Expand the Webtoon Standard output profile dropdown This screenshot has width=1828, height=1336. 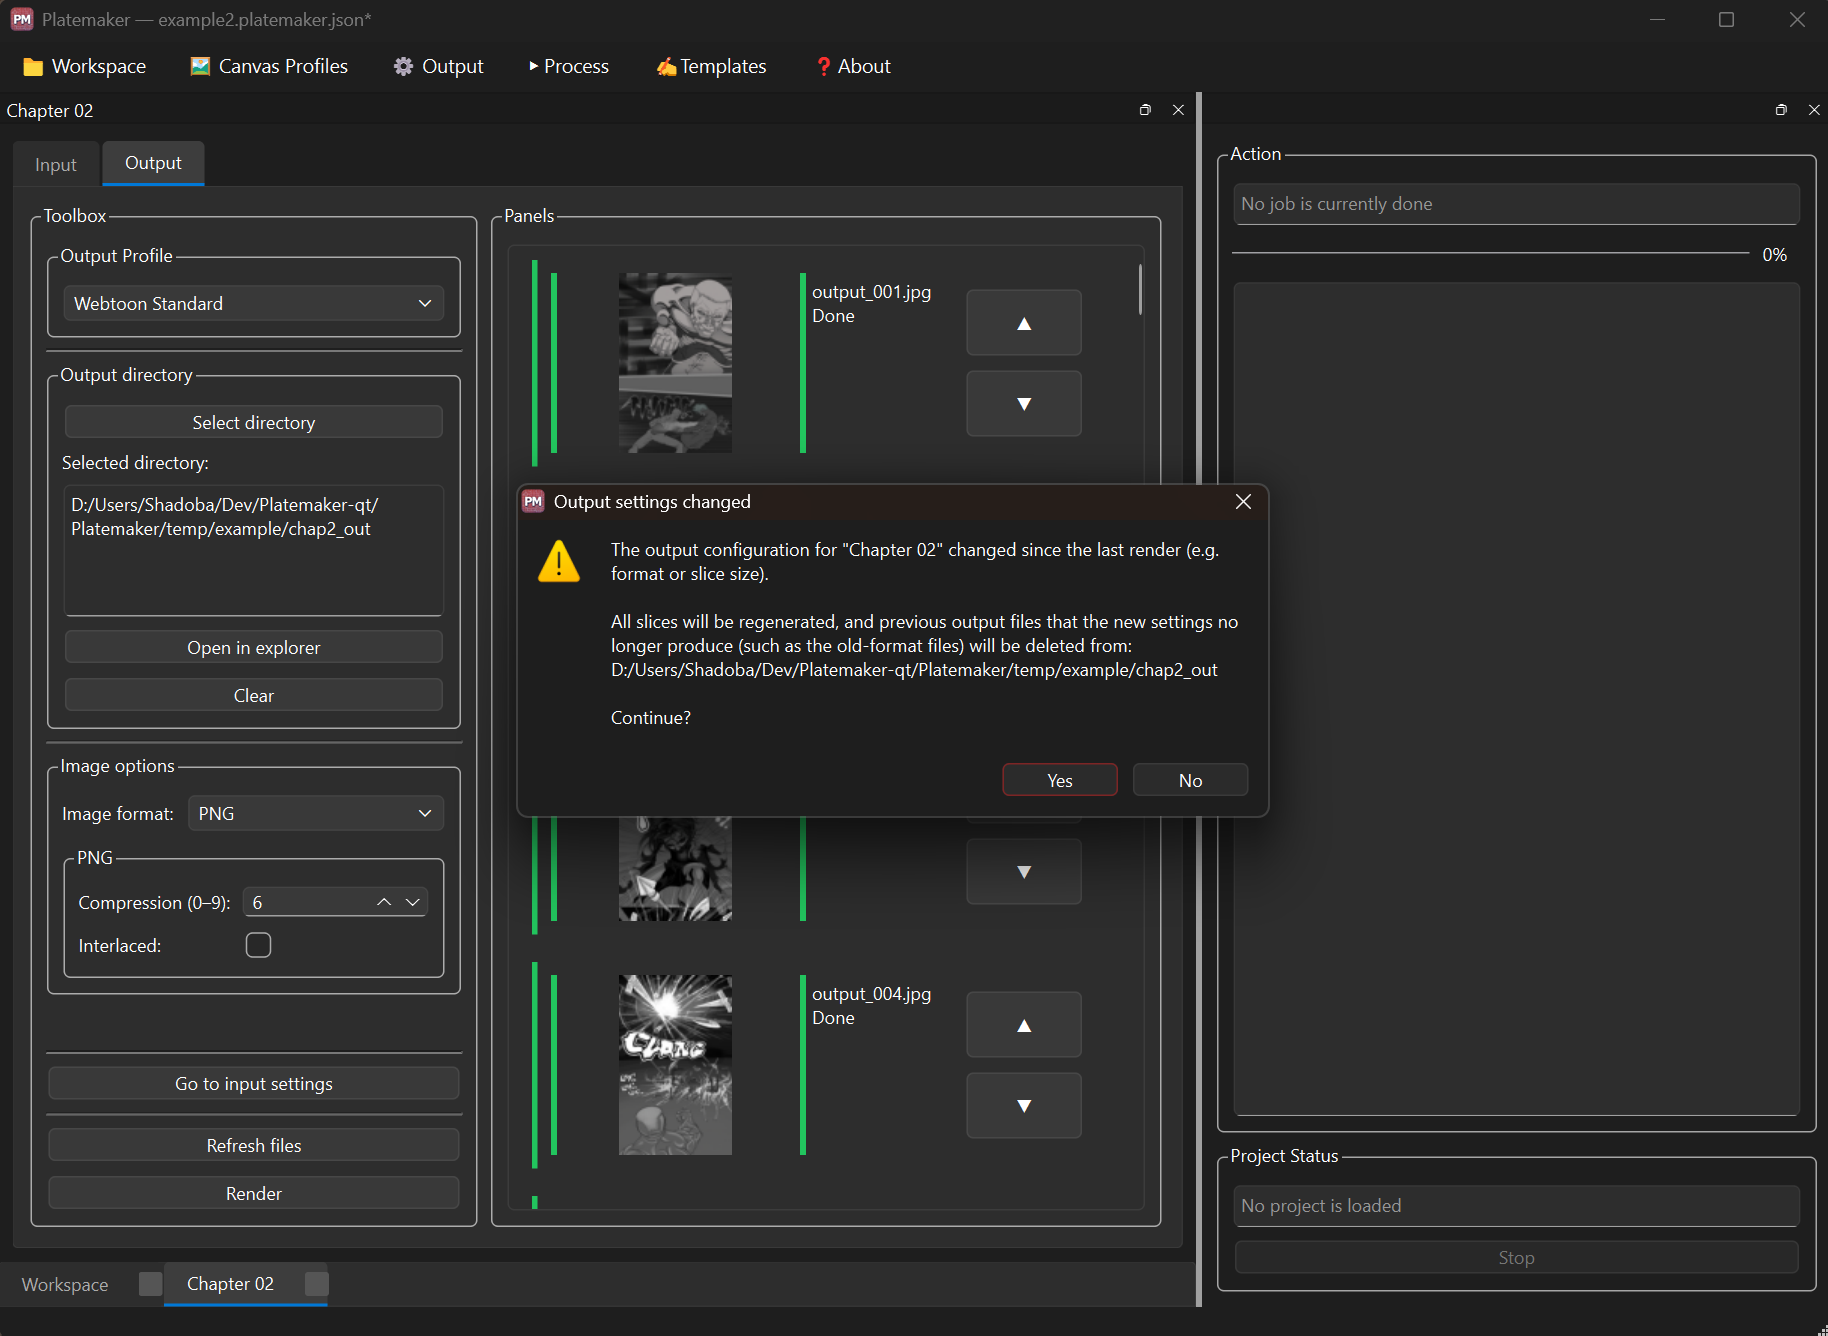coord(254,303)
